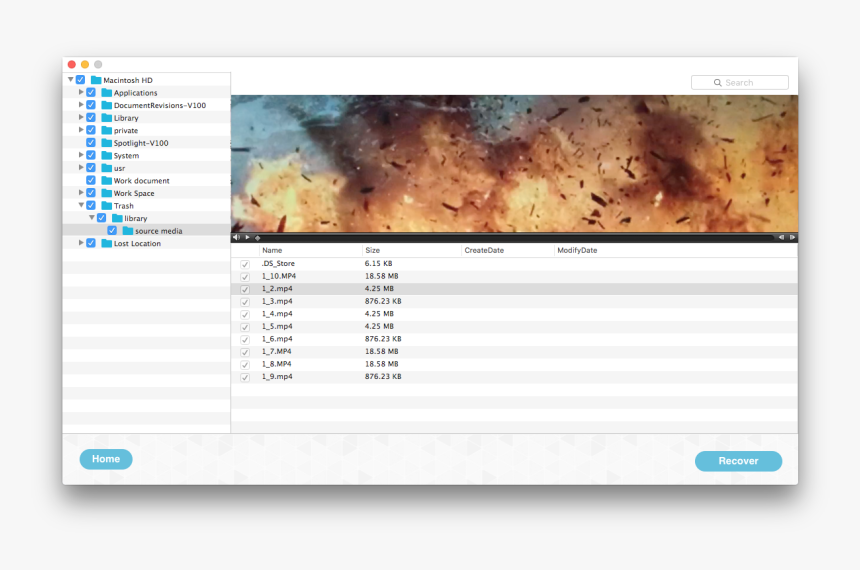The height and width of the screenshot is (570, 860).
Task: Uncheck the Macintosh HD checkbox
Action: [81, 80]
